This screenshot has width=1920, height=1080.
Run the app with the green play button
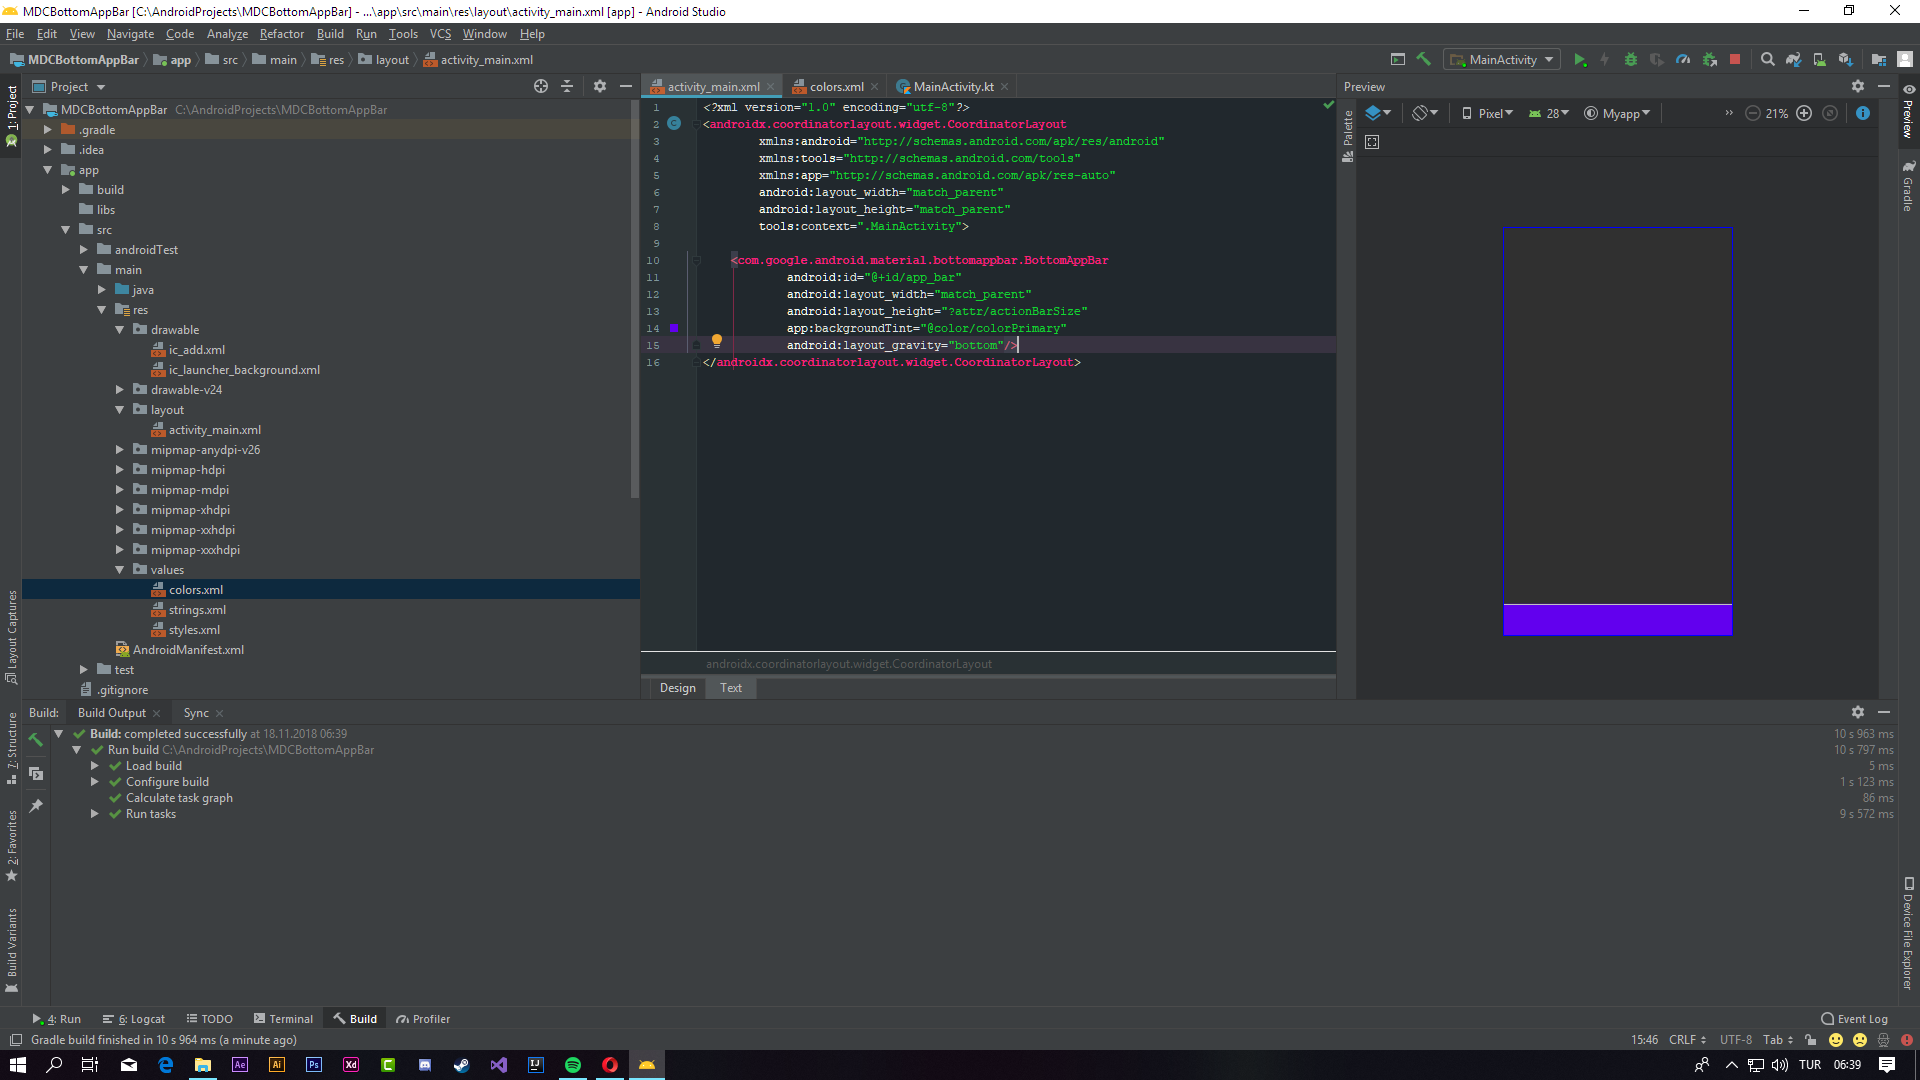tap(1579, 60)
